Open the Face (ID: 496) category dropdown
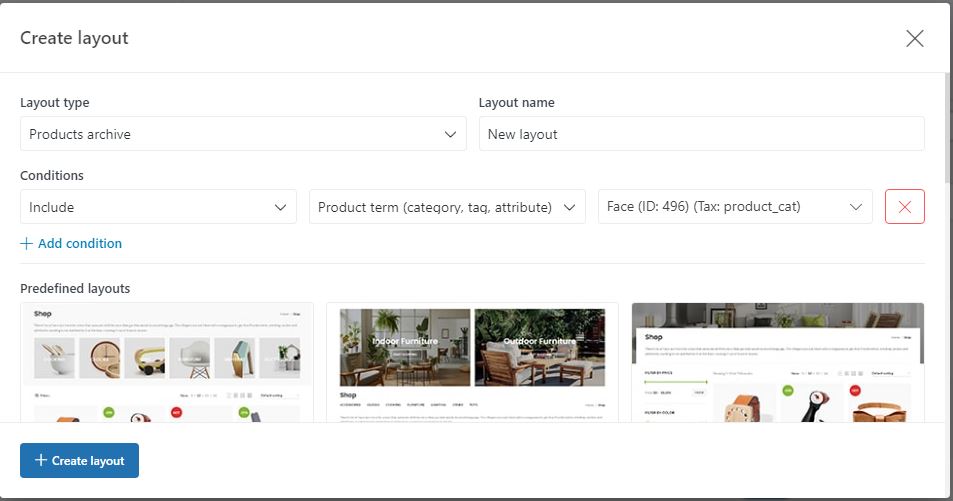 735,207
